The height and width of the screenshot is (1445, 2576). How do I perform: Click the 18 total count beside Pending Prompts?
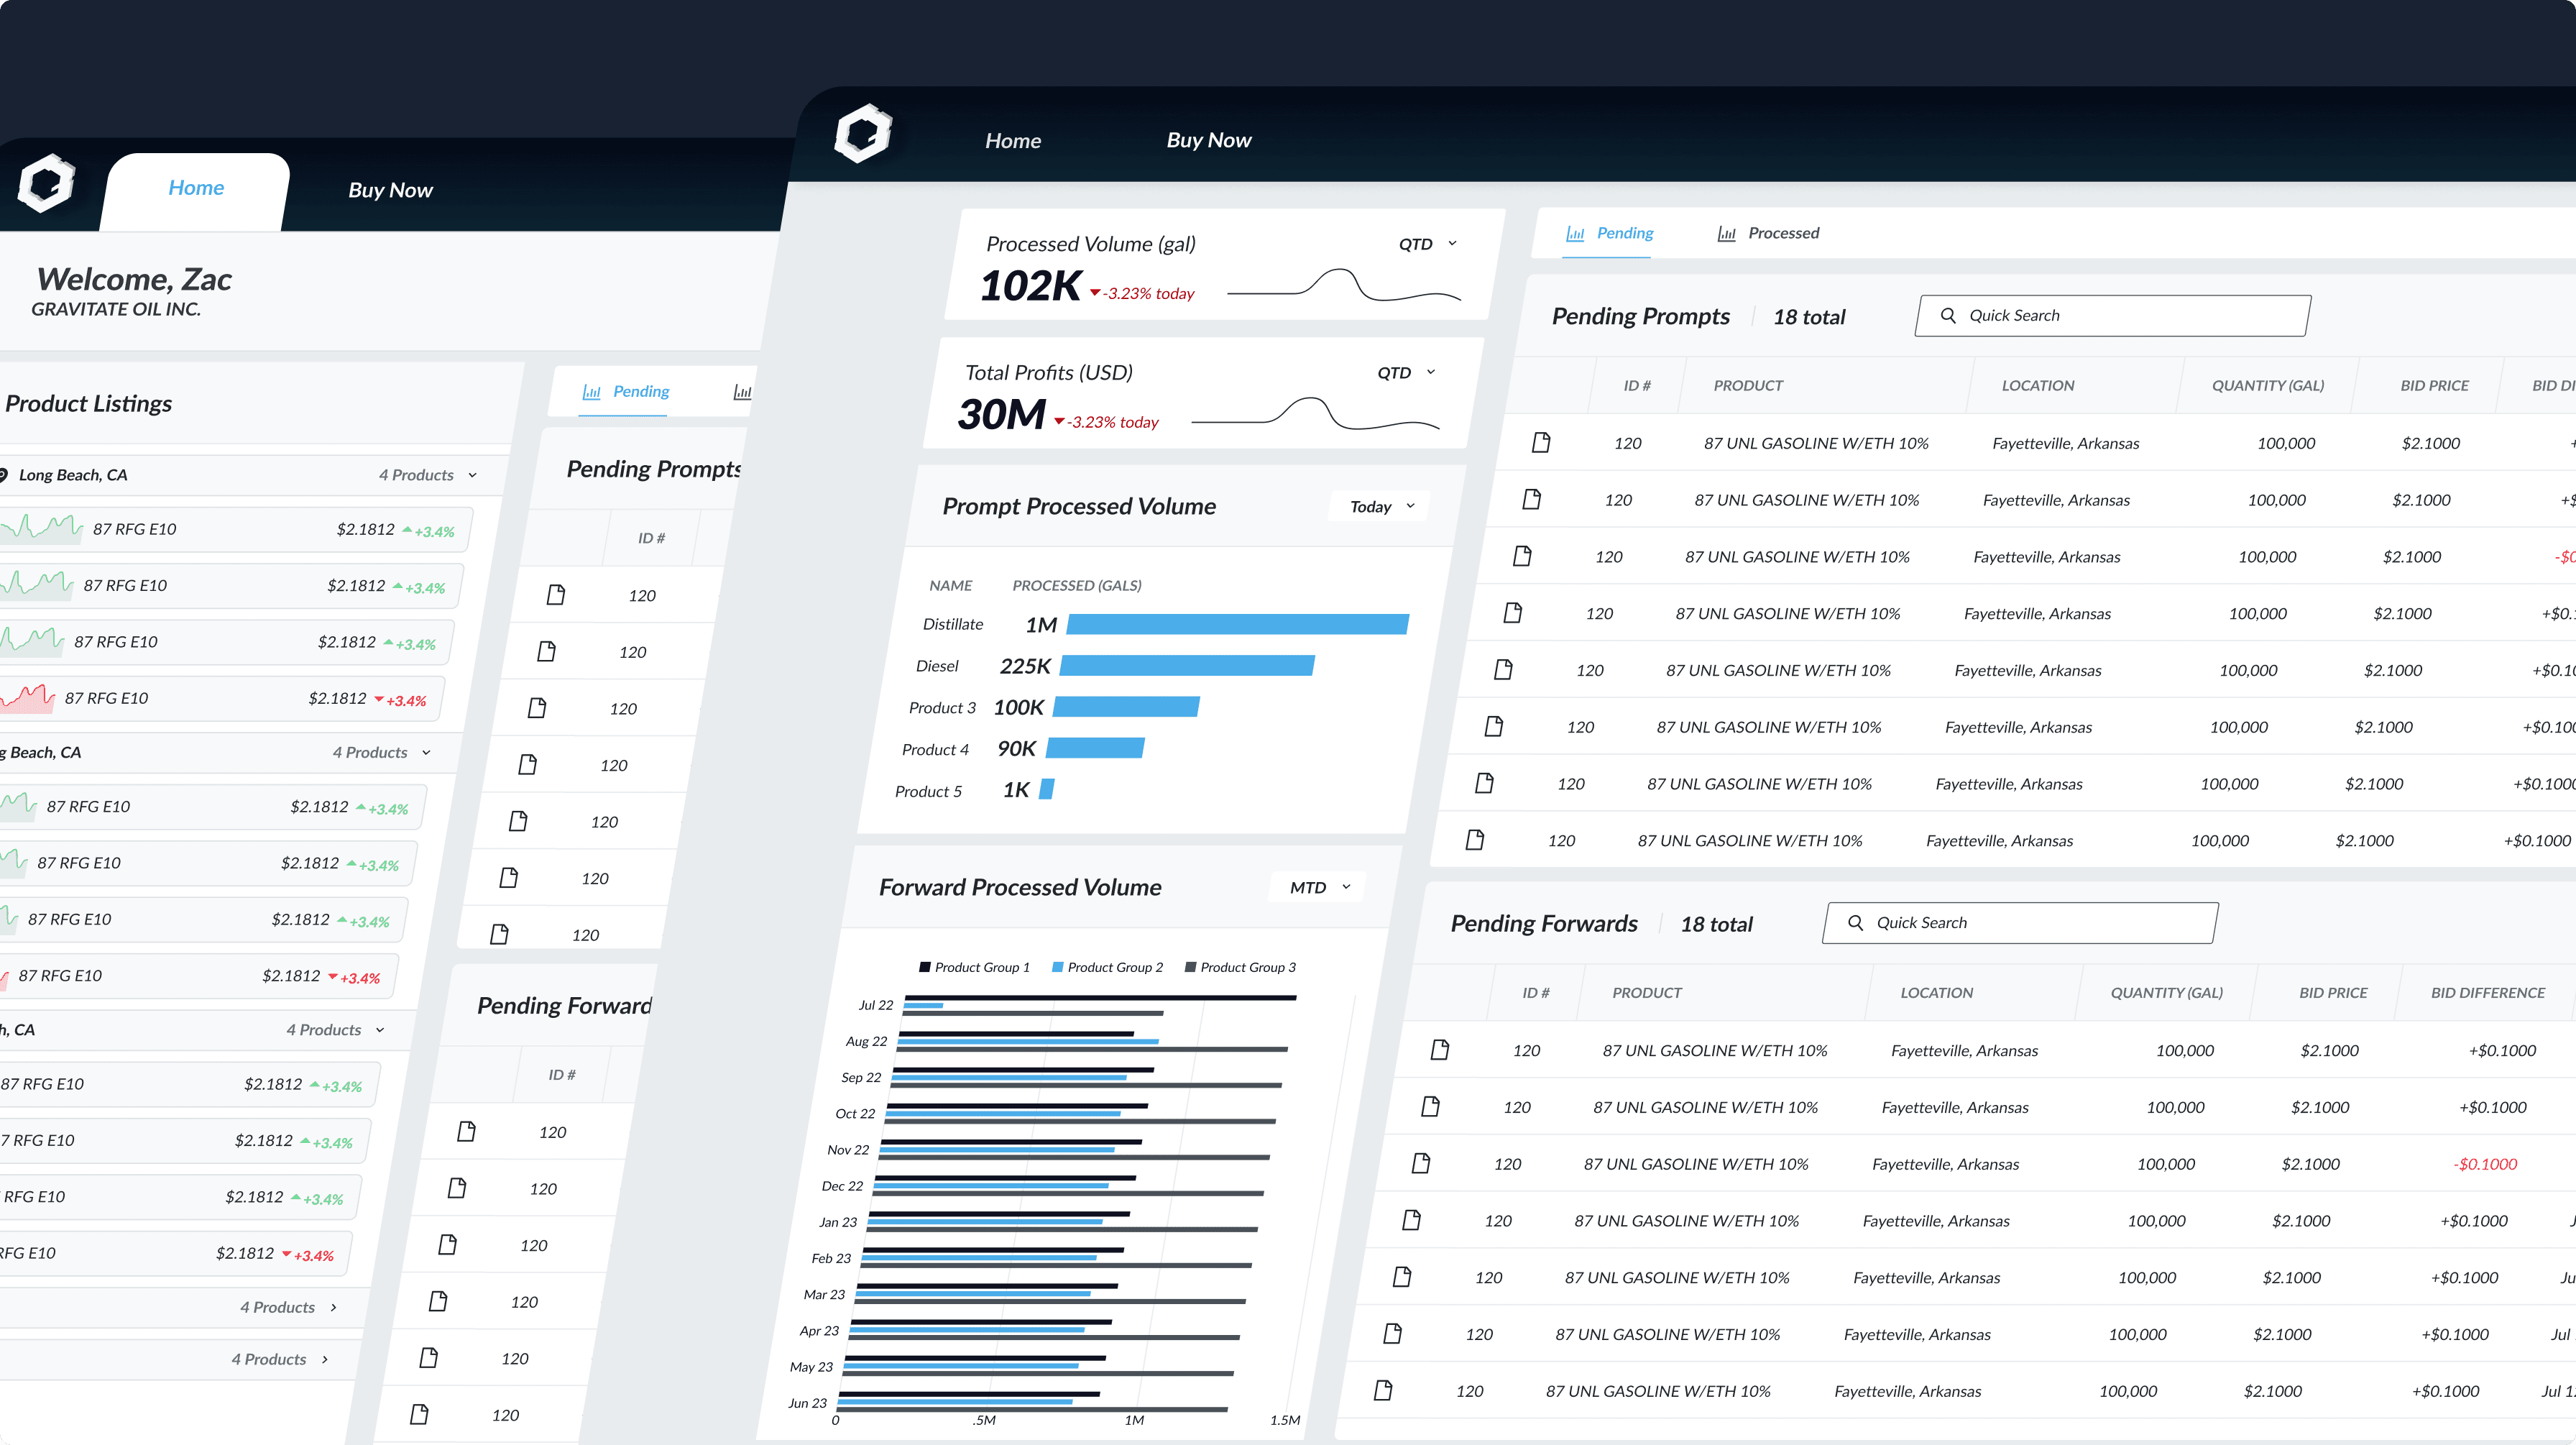(1809, 317)
